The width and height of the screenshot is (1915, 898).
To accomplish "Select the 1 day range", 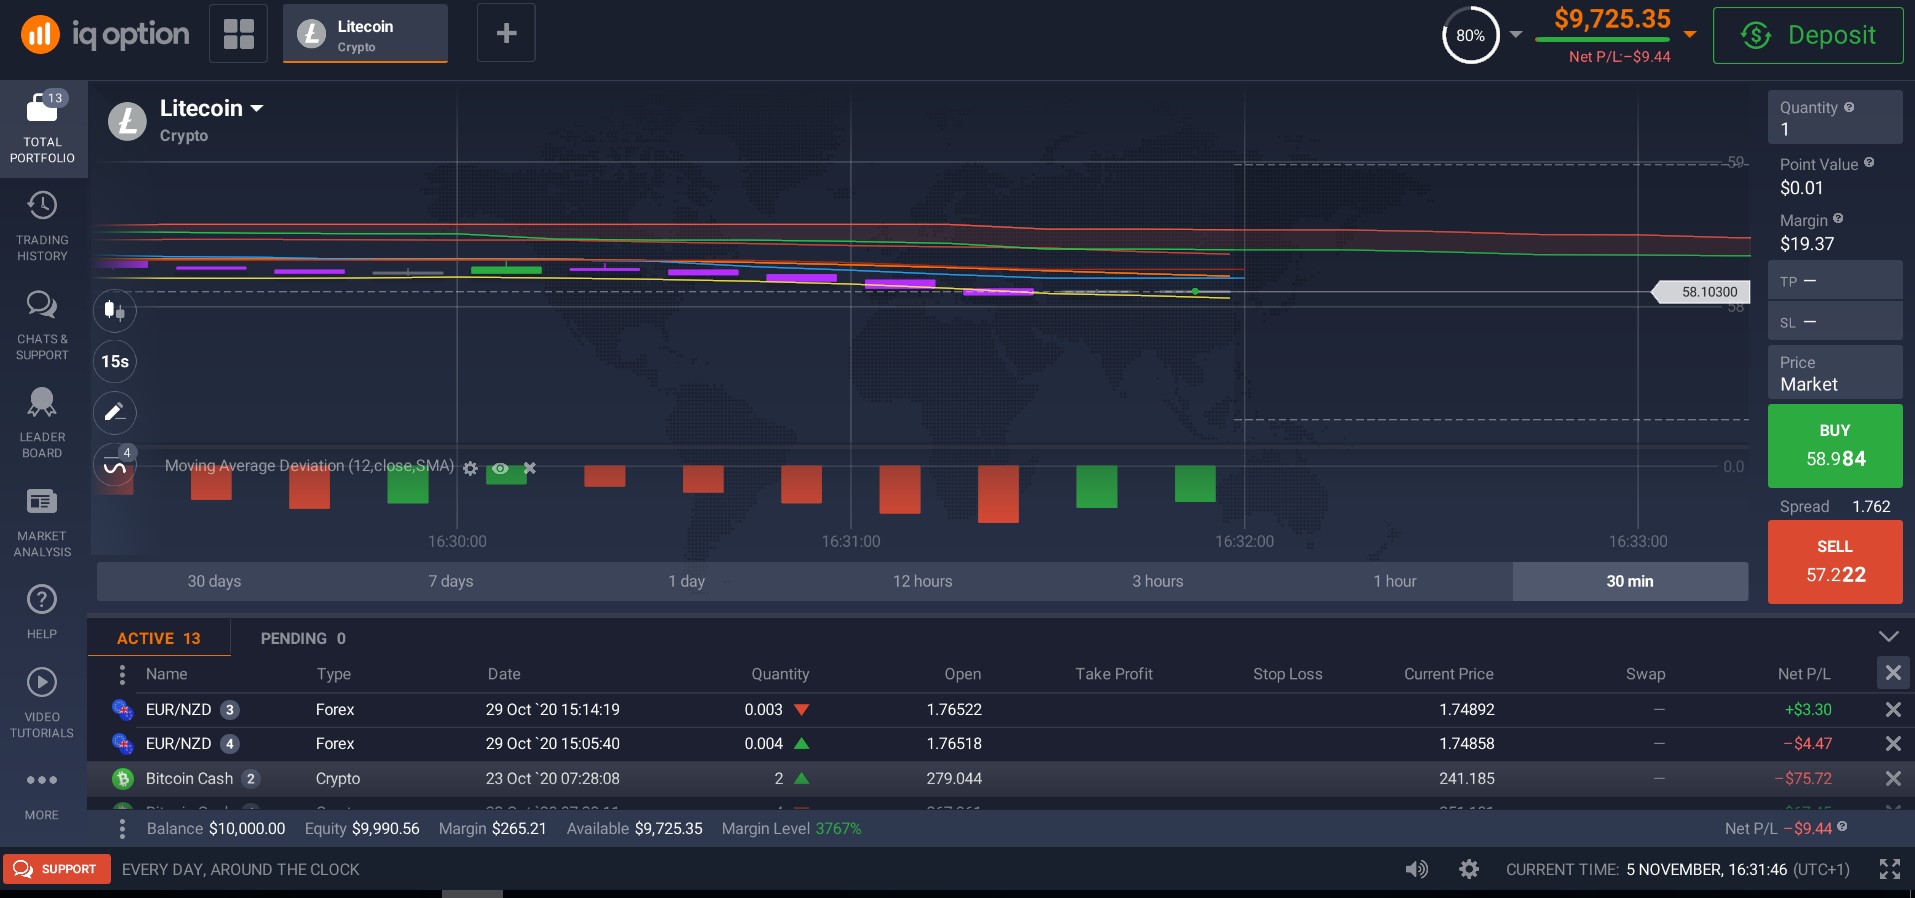I will click(687, 581).
